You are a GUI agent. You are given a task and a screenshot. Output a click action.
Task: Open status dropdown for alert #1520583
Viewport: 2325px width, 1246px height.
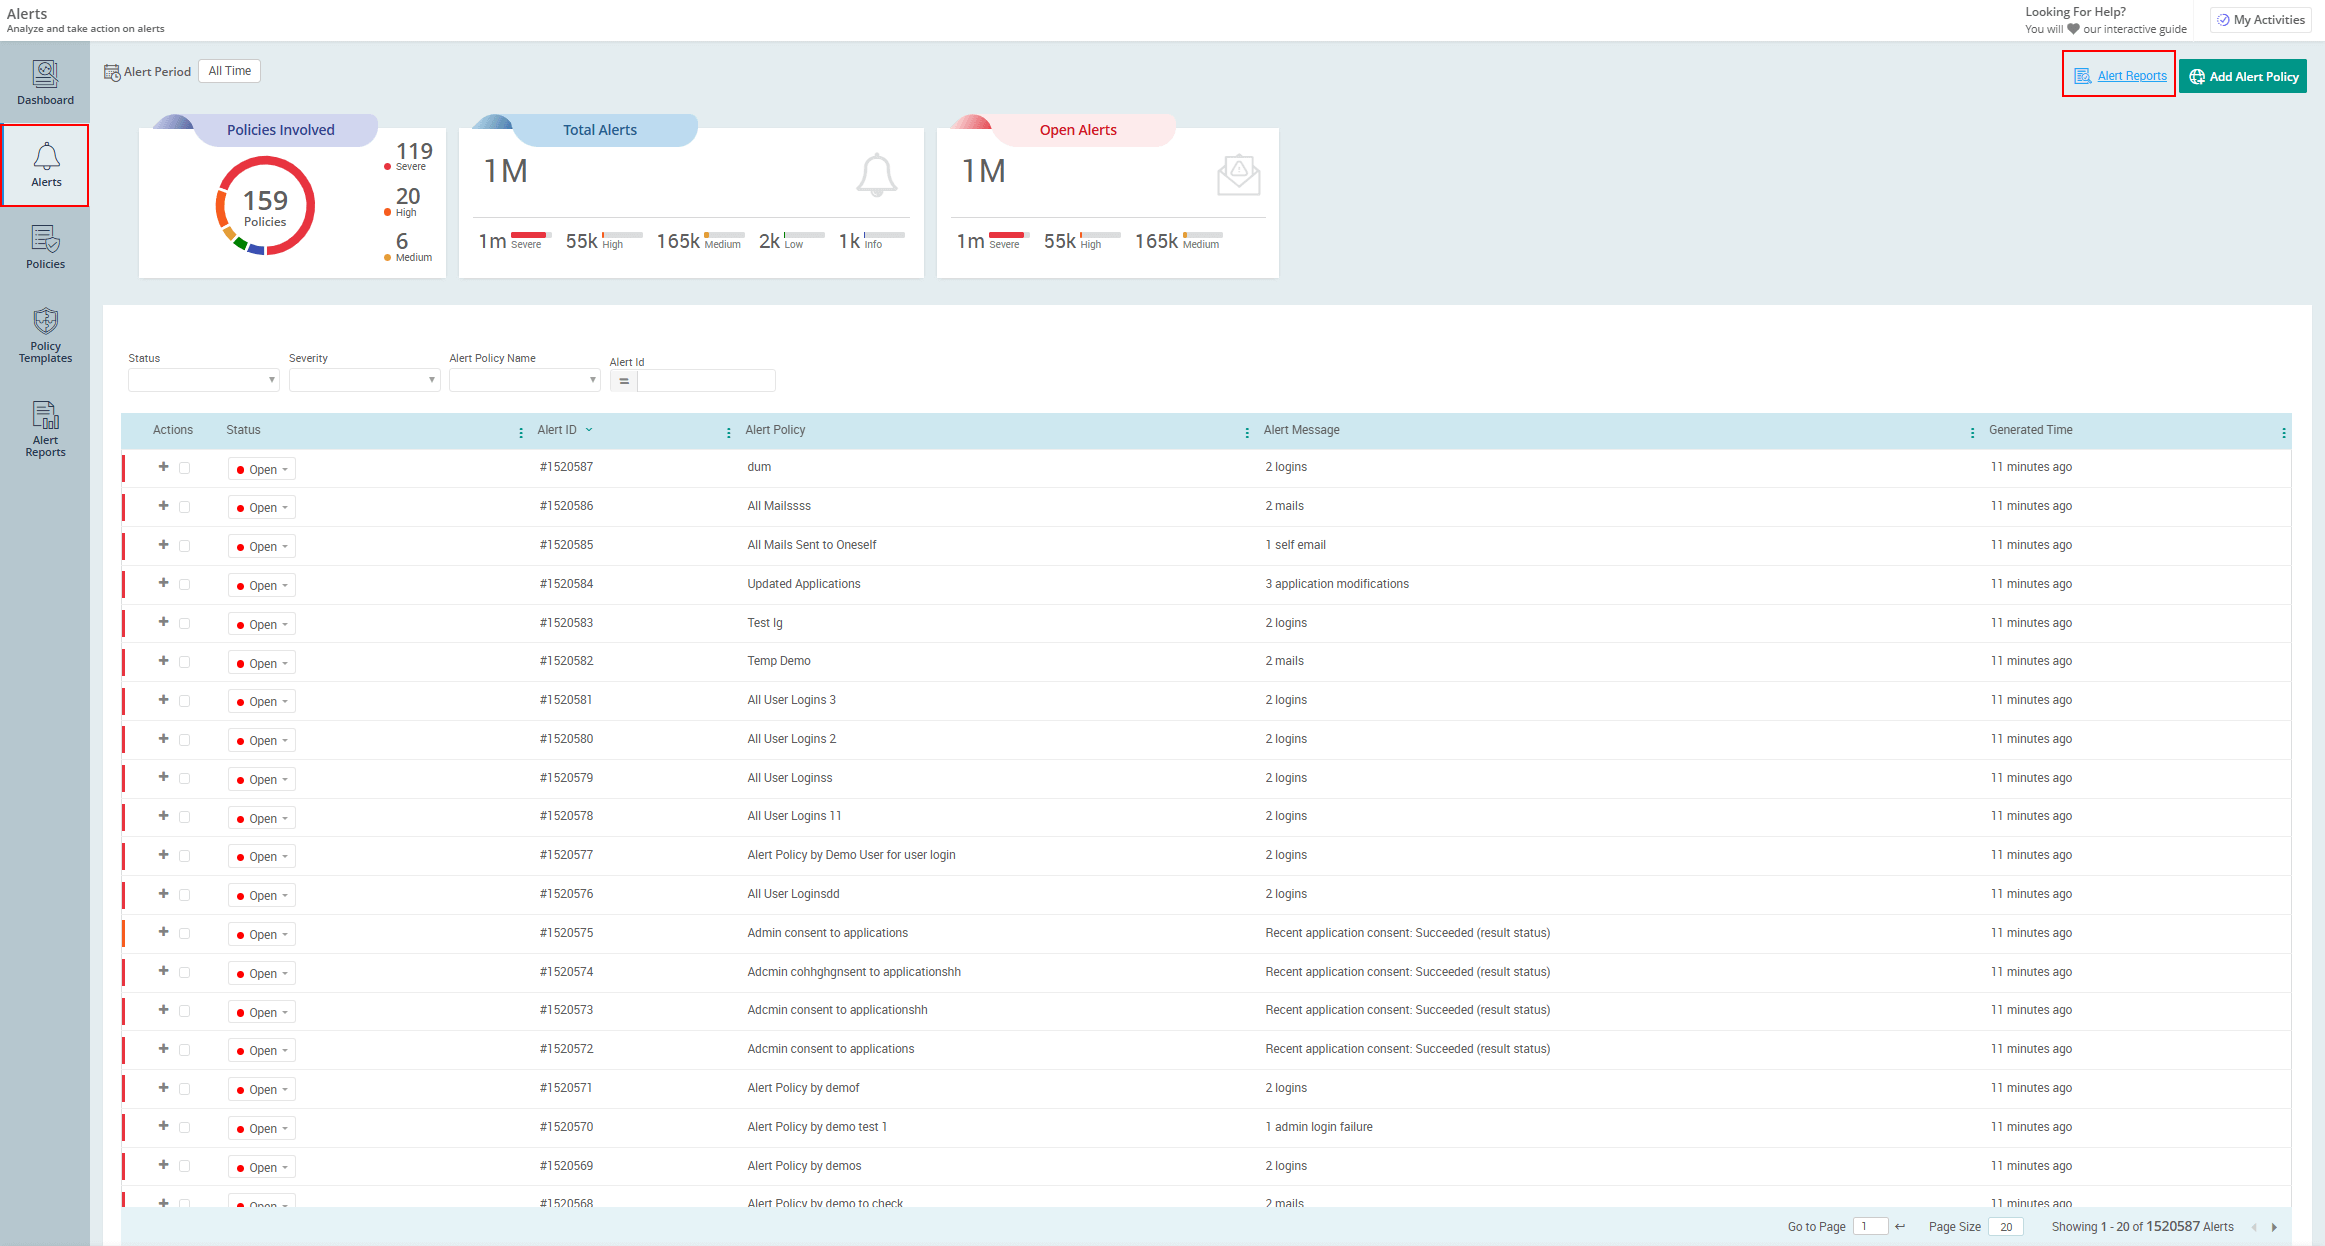pyautogui.click(x=262, y=624)
